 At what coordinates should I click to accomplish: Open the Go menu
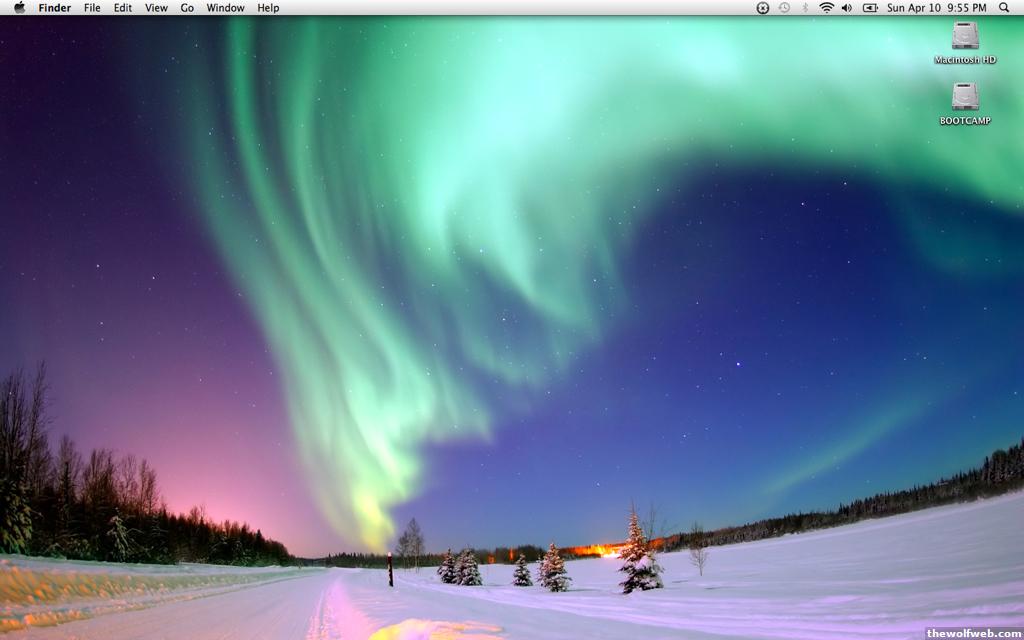click(187, 8)
